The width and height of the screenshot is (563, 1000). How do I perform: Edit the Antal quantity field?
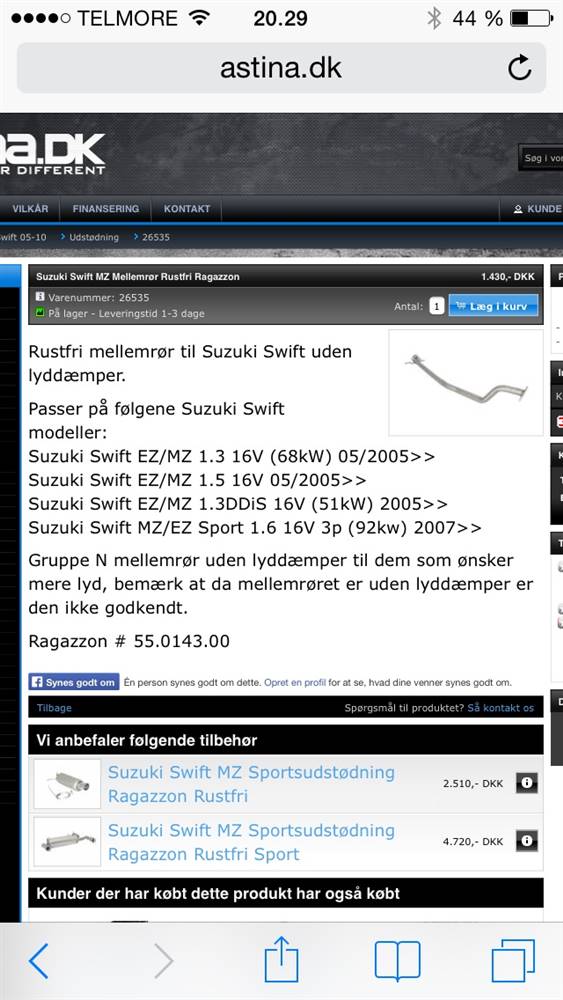pos(436,307)
